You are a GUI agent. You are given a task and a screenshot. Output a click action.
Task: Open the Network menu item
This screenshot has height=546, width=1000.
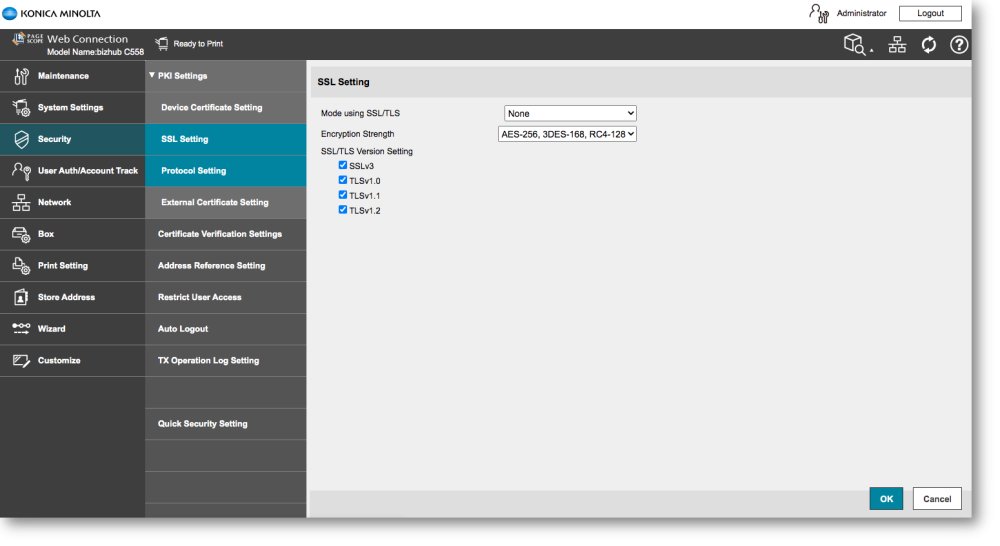tap(73, 202)
